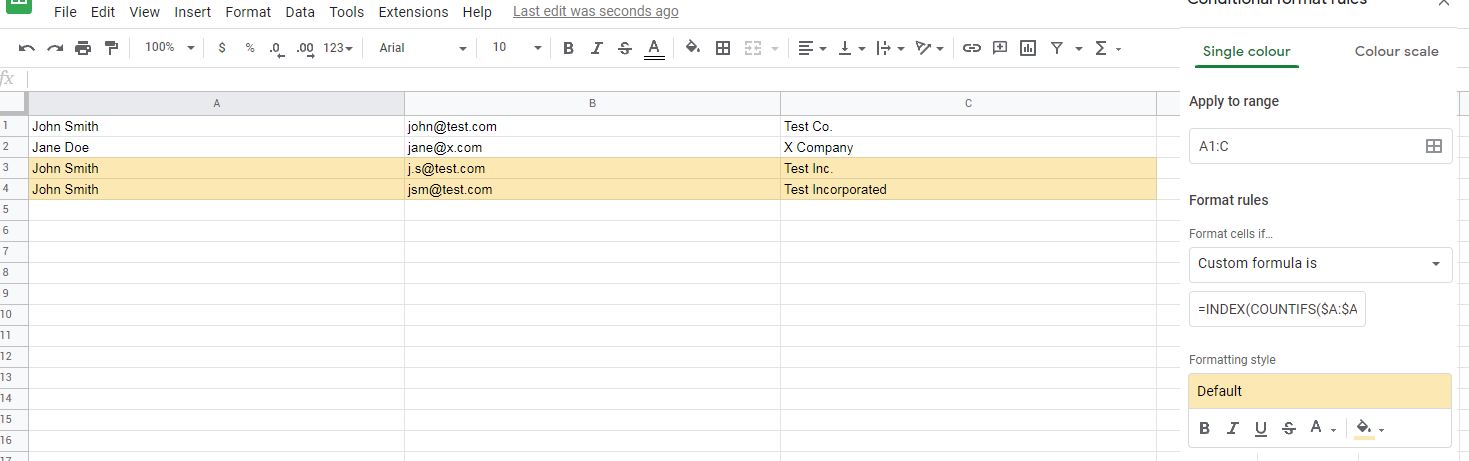Open fill colour in formatting style

(1368, 428)
